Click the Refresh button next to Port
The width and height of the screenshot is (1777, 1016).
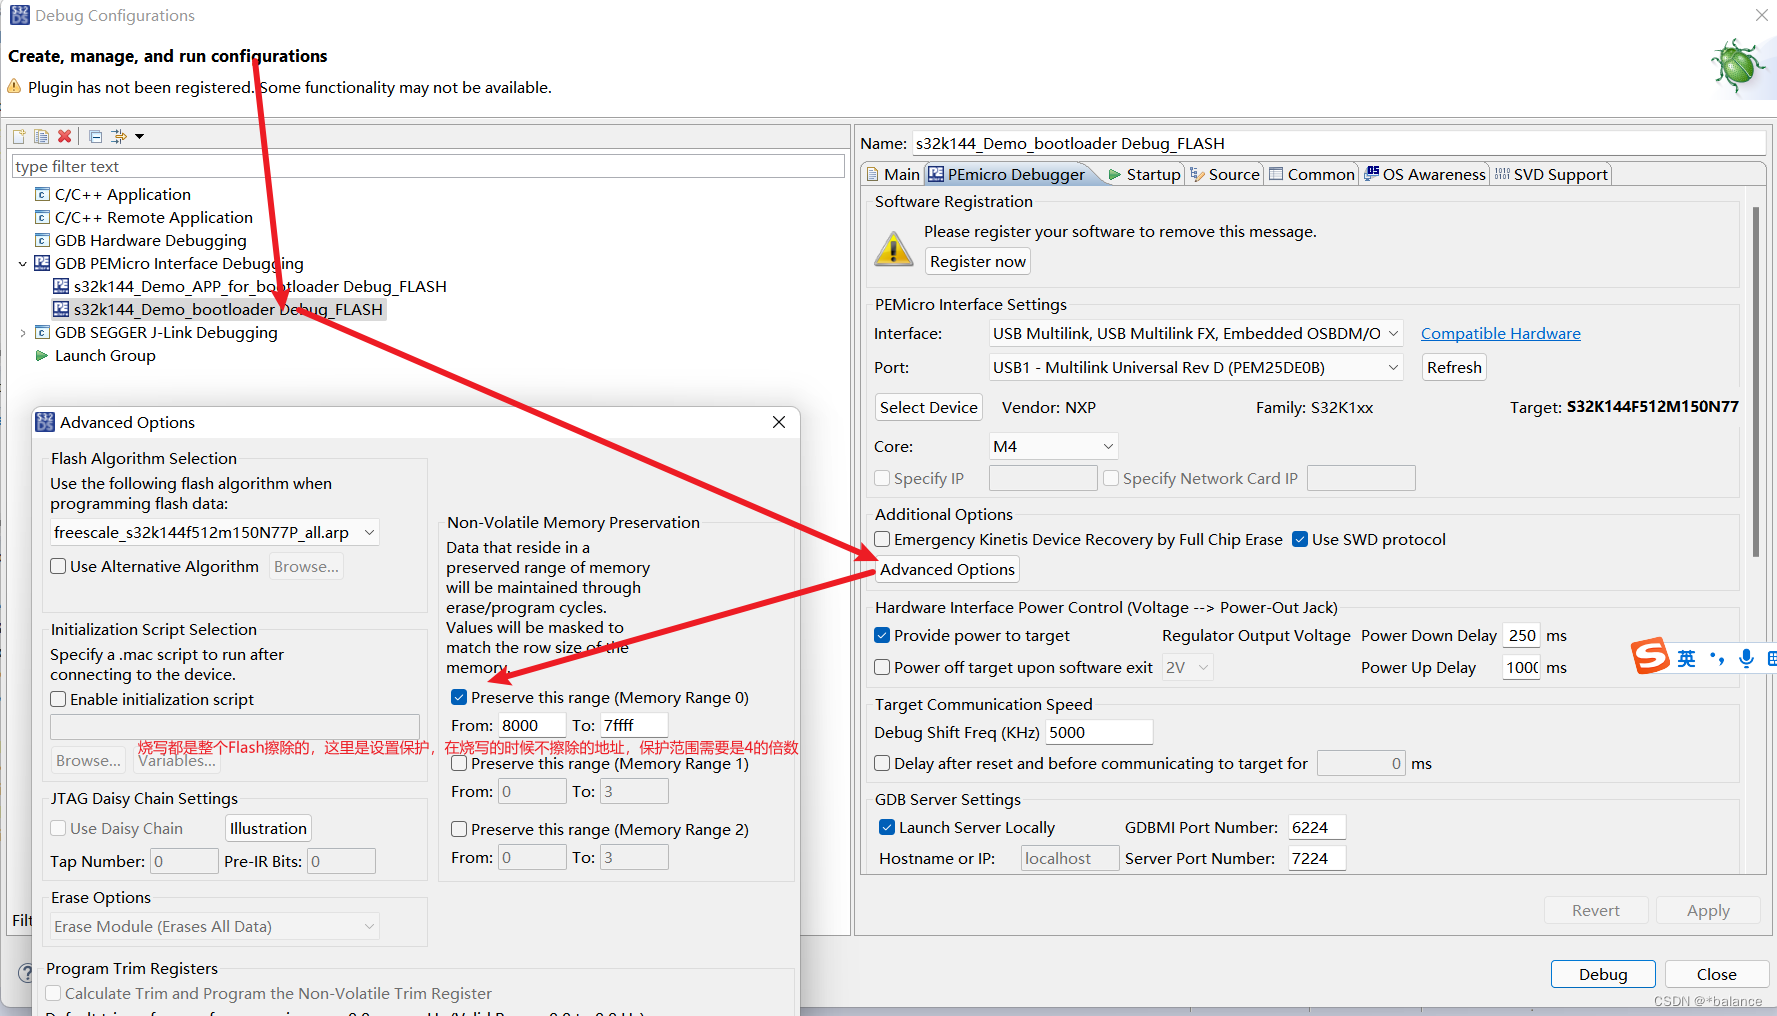point(1453,367)
